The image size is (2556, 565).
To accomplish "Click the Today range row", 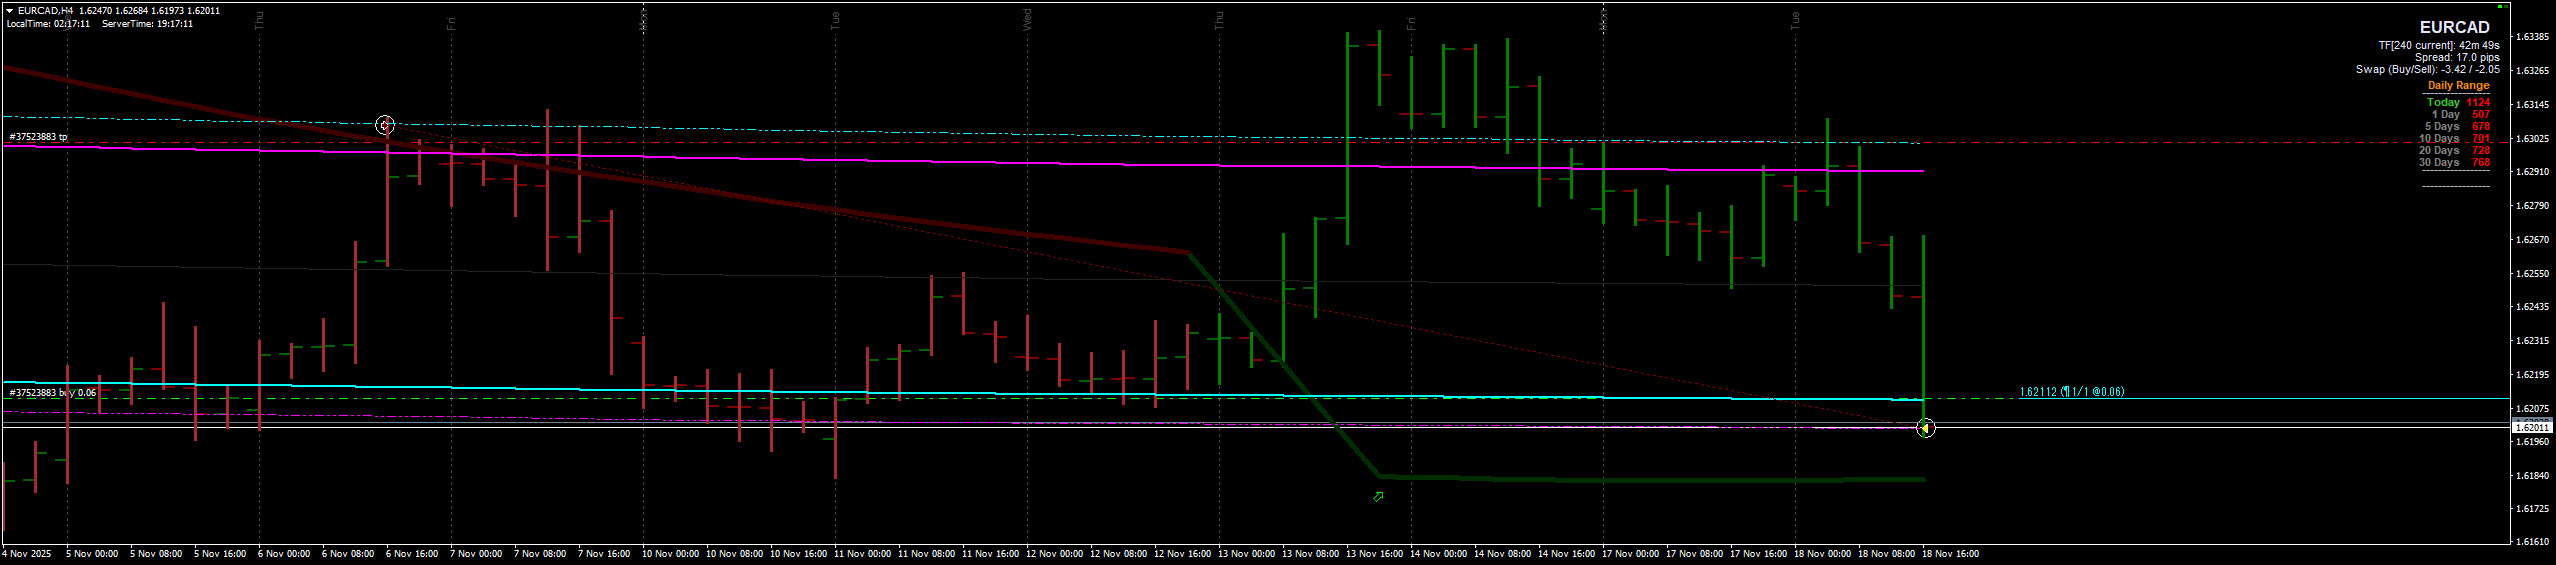I will coord(2457,102).
